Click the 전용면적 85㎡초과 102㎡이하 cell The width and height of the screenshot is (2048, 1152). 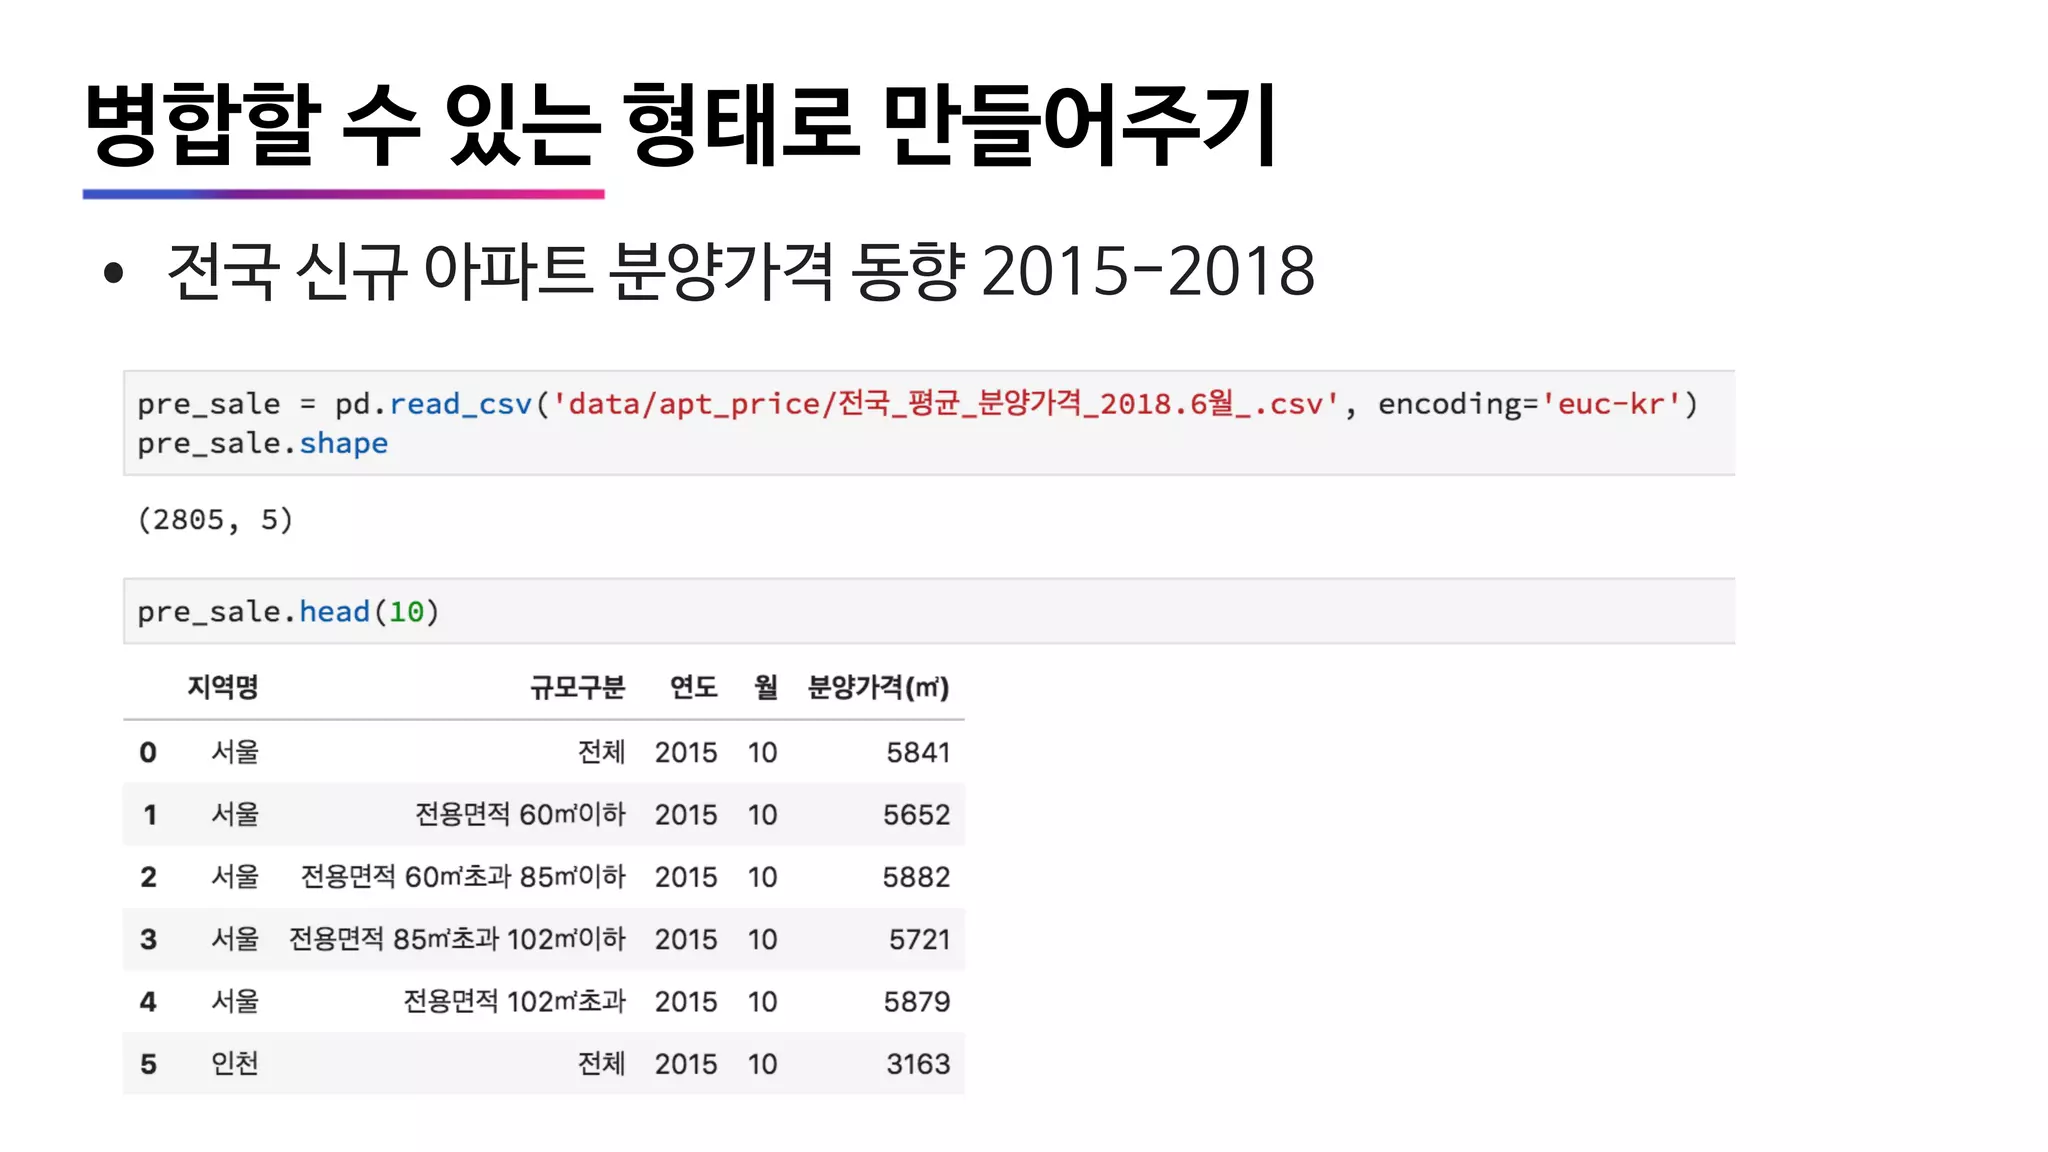click(457, 938)
